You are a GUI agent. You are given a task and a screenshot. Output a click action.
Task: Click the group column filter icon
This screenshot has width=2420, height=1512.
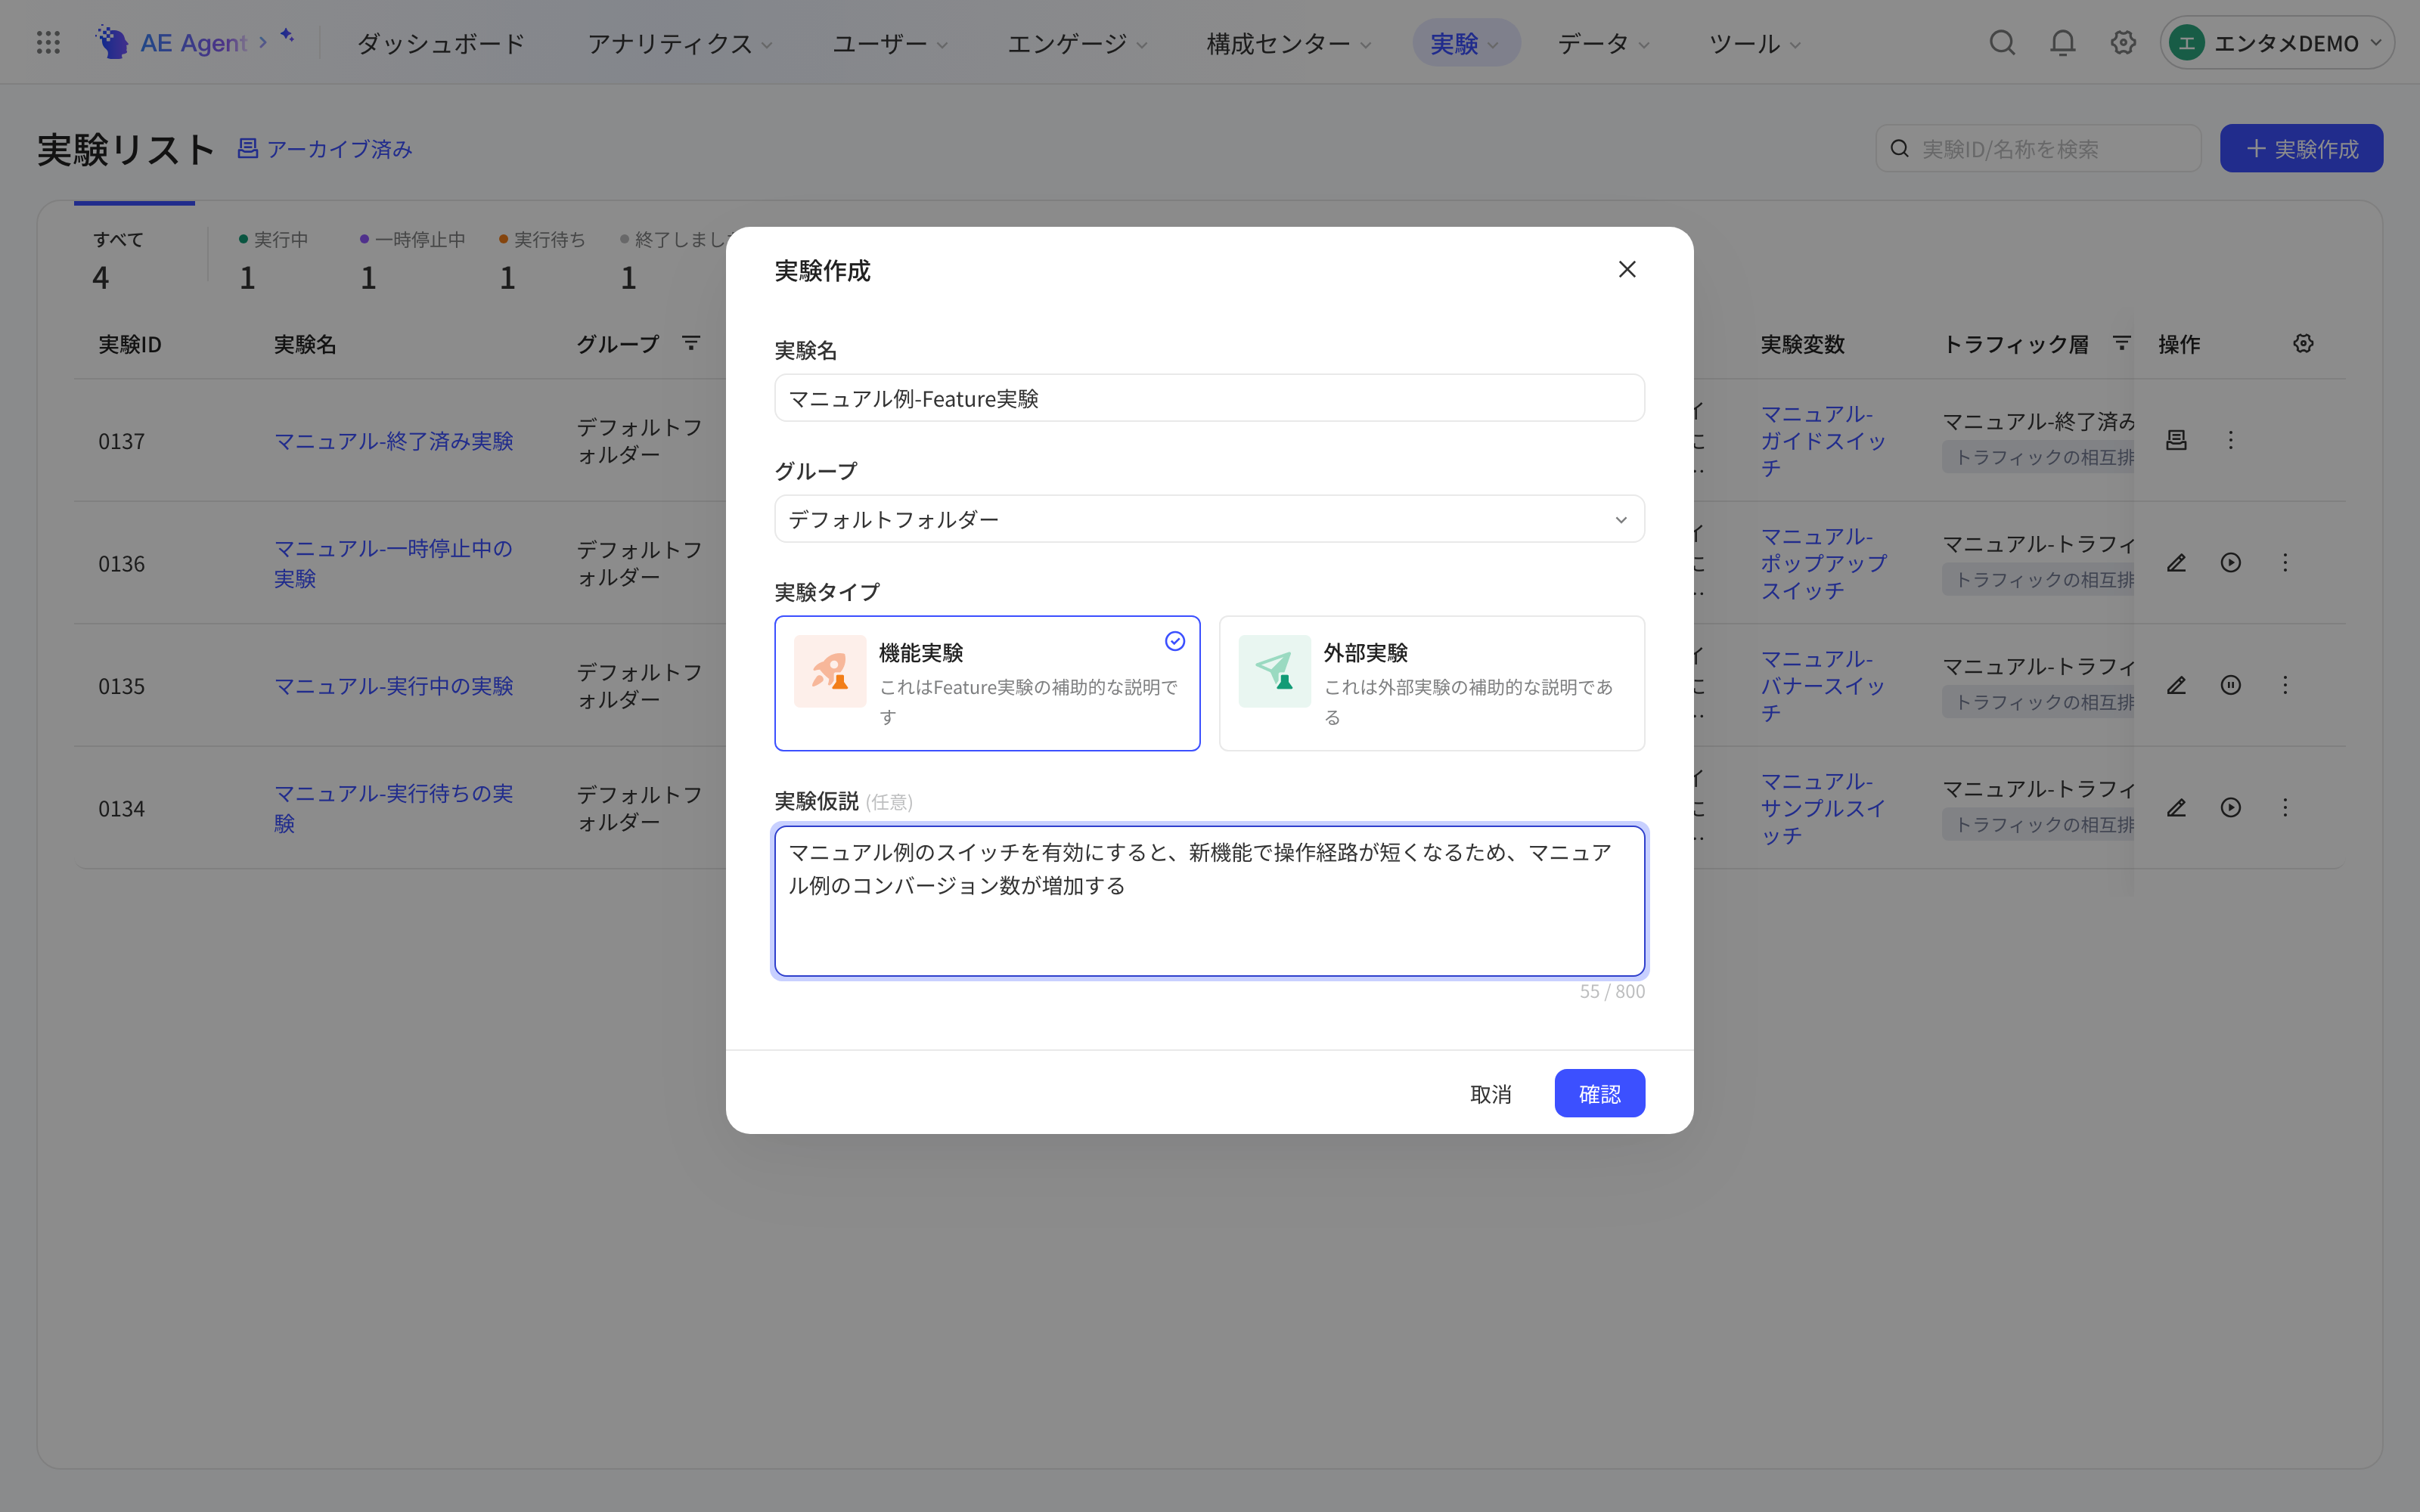pyautogui.click(x=690, y=343)
